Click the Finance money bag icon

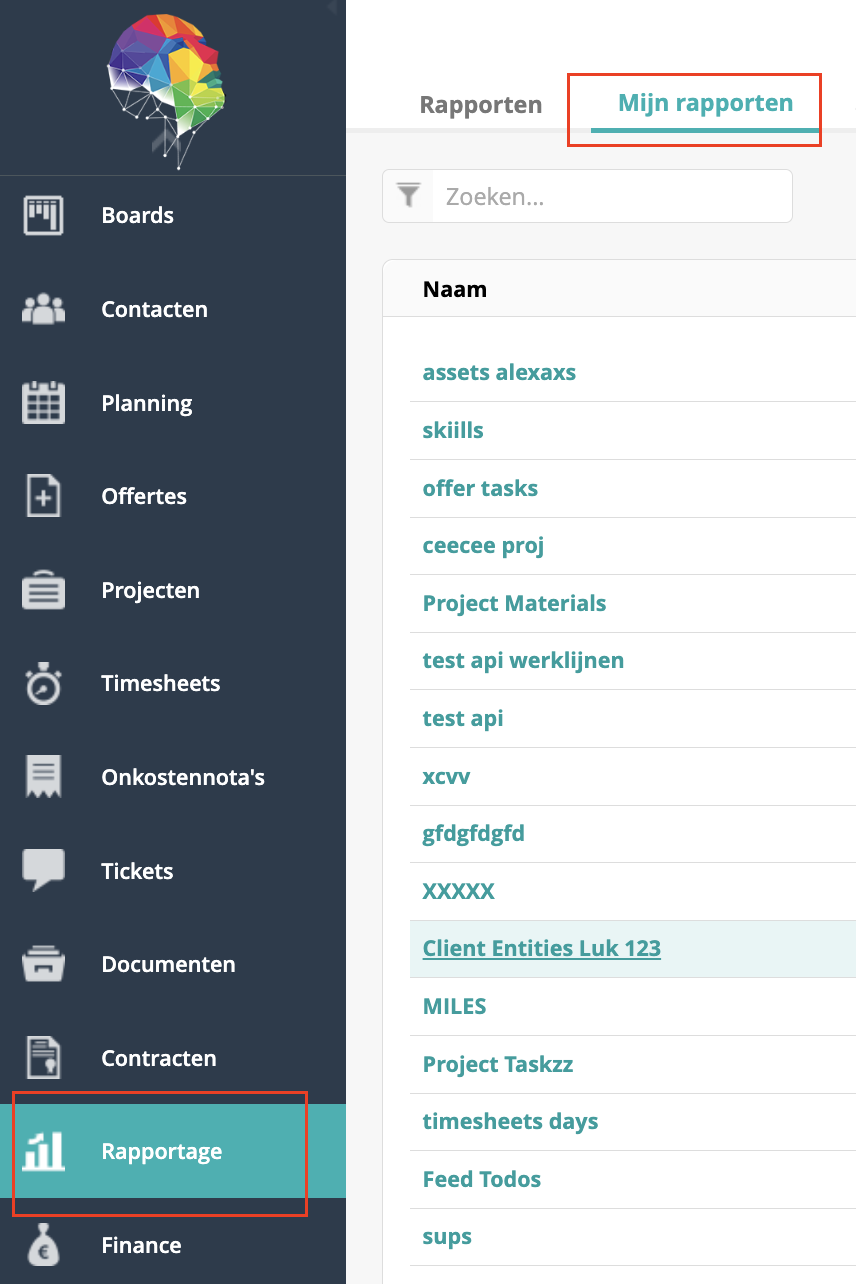click(x=43, y=1245)
